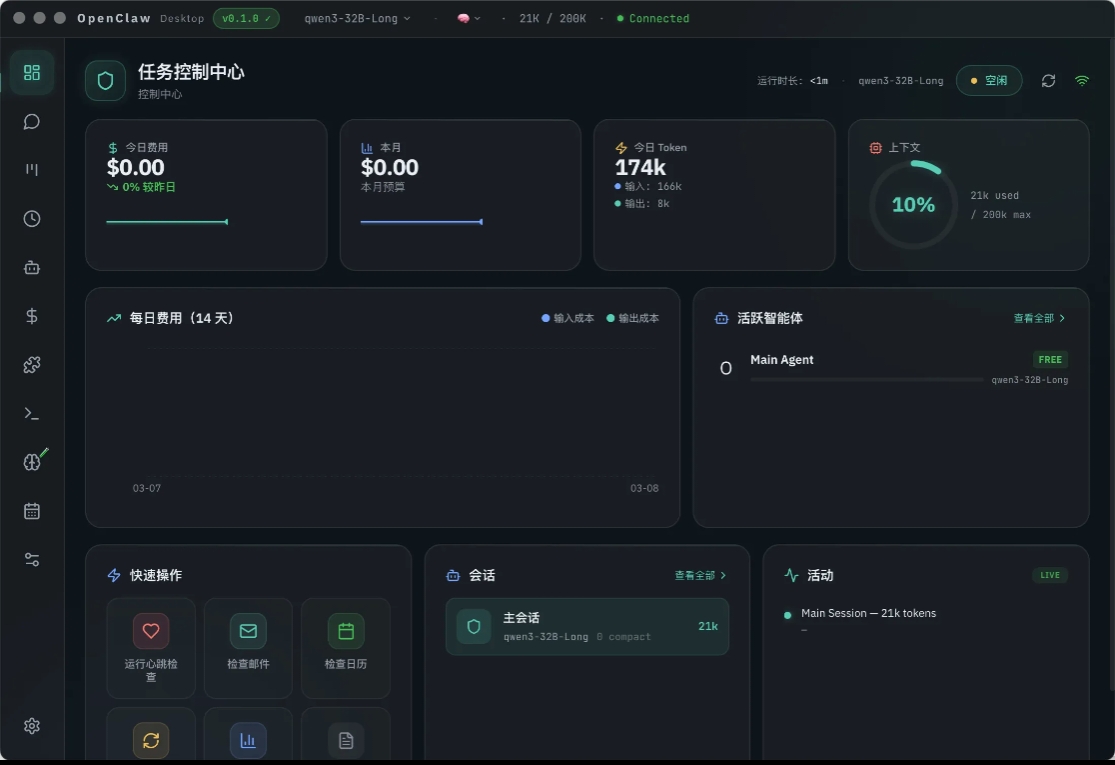Open the terminal prompt icon in sidebar
The height and width of the screenshot is (765, 1115).
click(32, 413)
